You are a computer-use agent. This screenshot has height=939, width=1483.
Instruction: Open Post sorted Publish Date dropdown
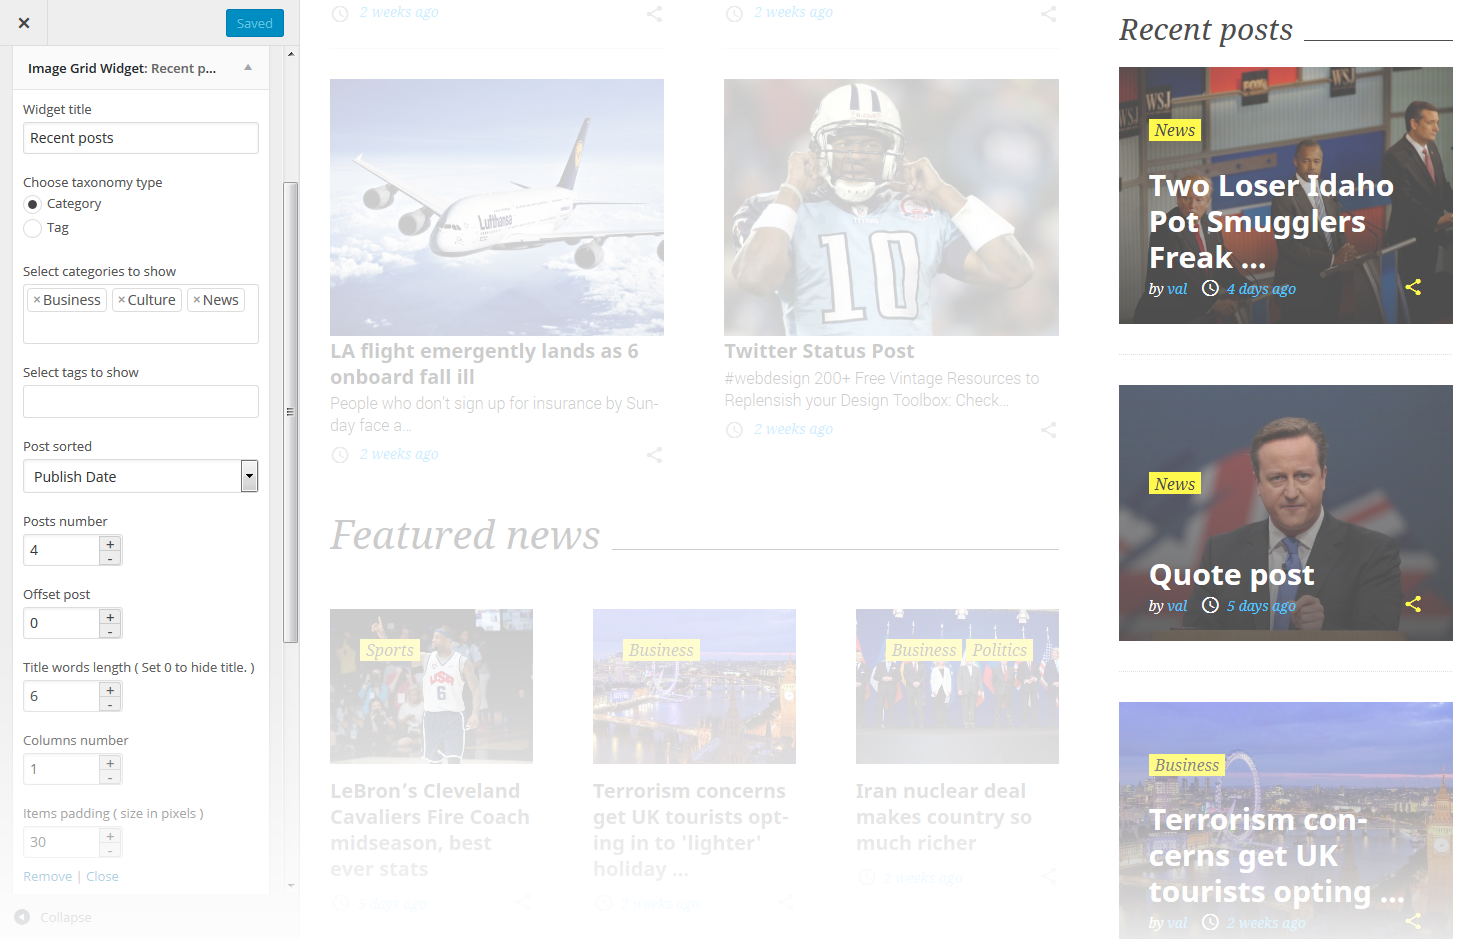[x=249, y=477]
